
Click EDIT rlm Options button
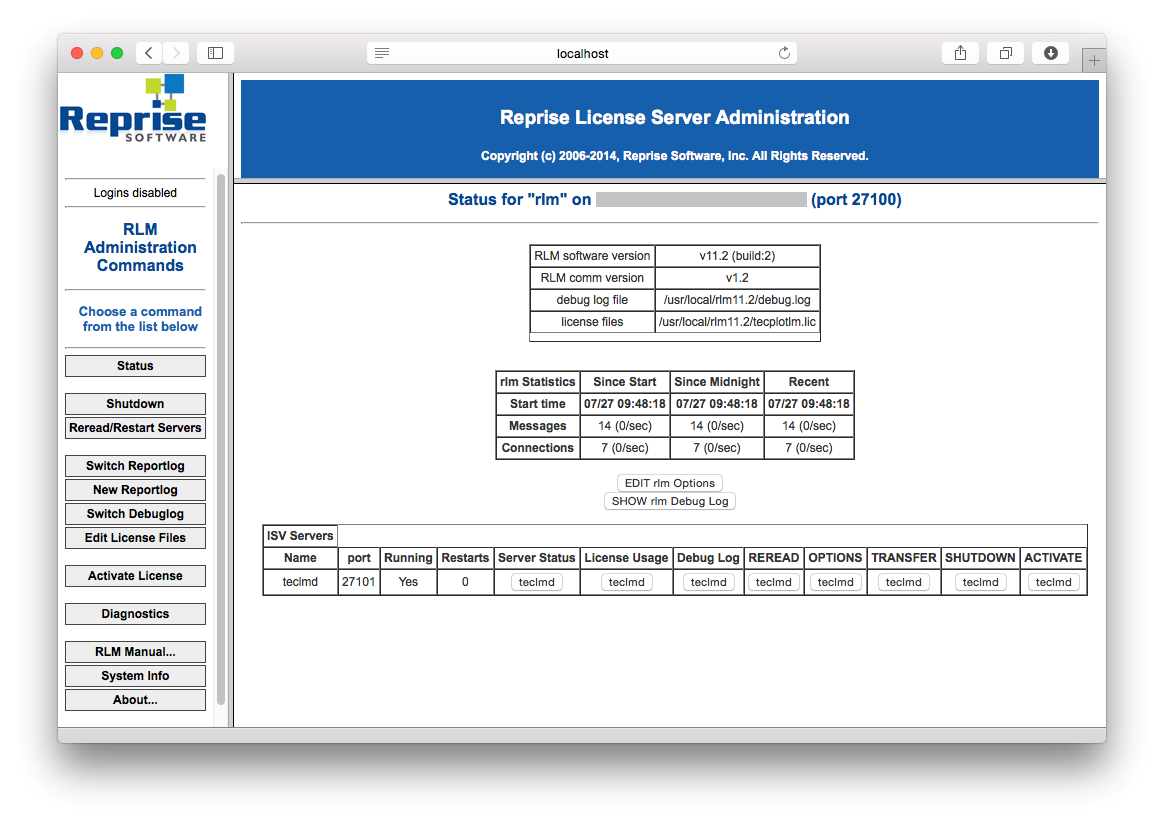pyautogui.click(x=670, y=483)
